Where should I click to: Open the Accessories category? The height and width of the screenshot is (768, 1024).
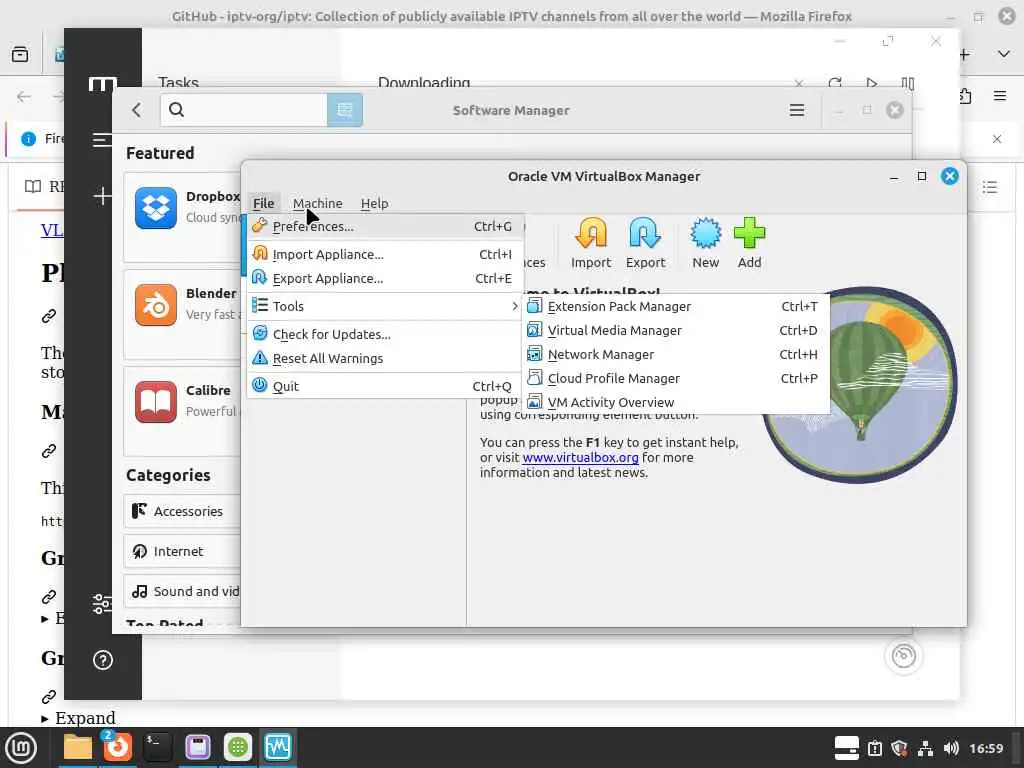[x=183, y=511]
